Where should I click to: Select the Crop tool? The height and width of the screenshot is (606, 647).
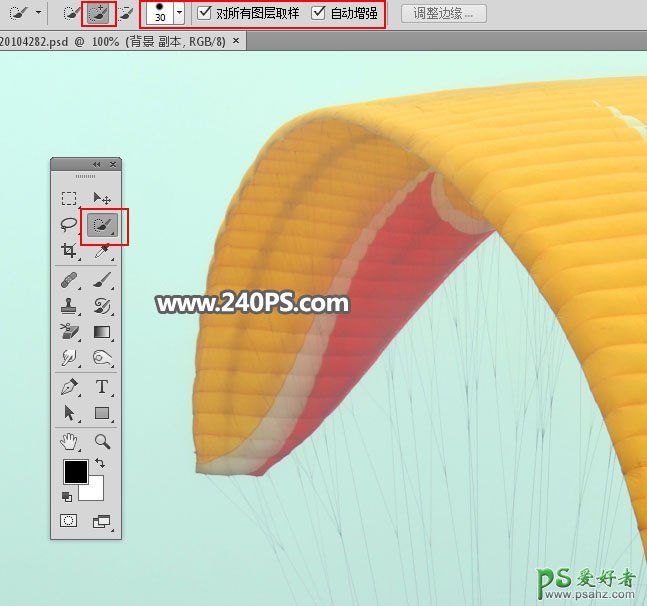69,250
